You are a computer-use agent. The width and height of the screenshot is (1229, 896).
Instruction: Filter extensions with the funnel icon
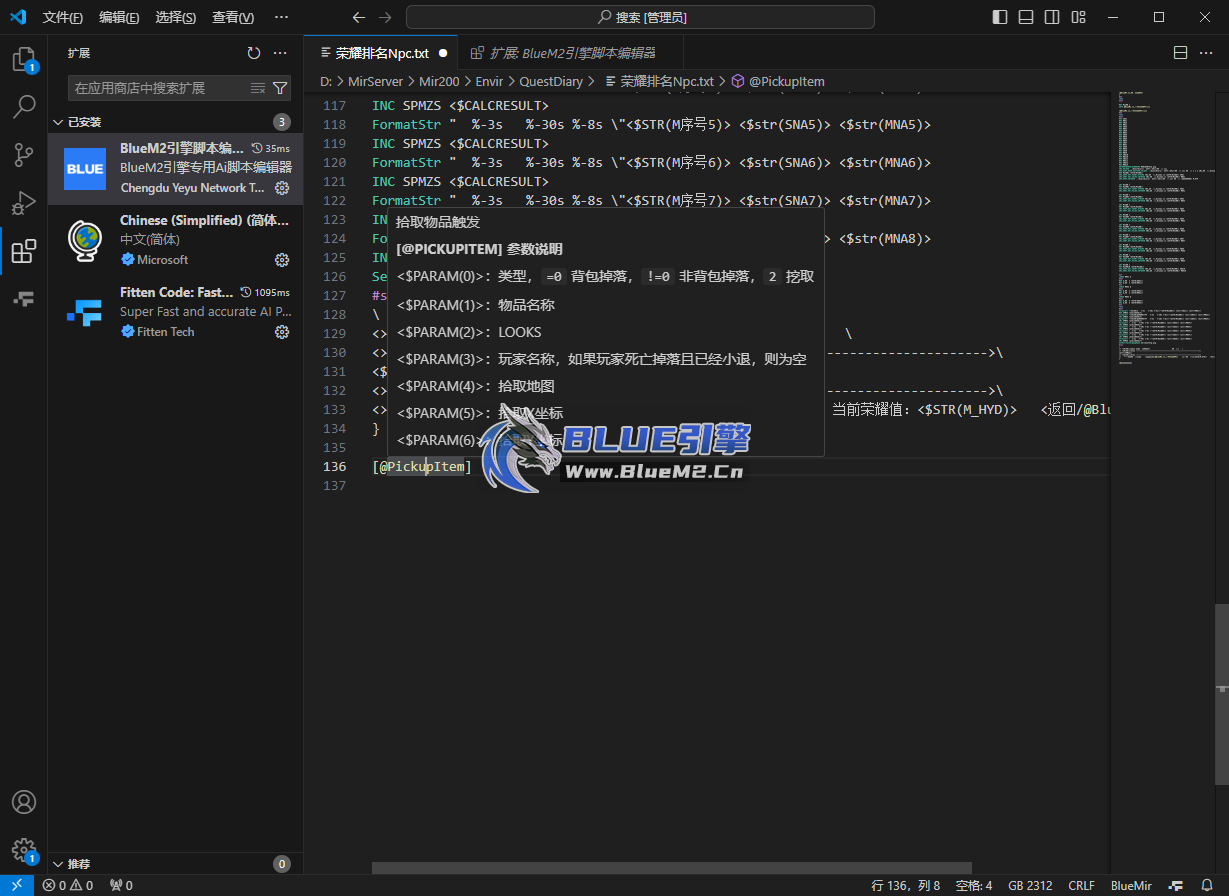(280, 88)
